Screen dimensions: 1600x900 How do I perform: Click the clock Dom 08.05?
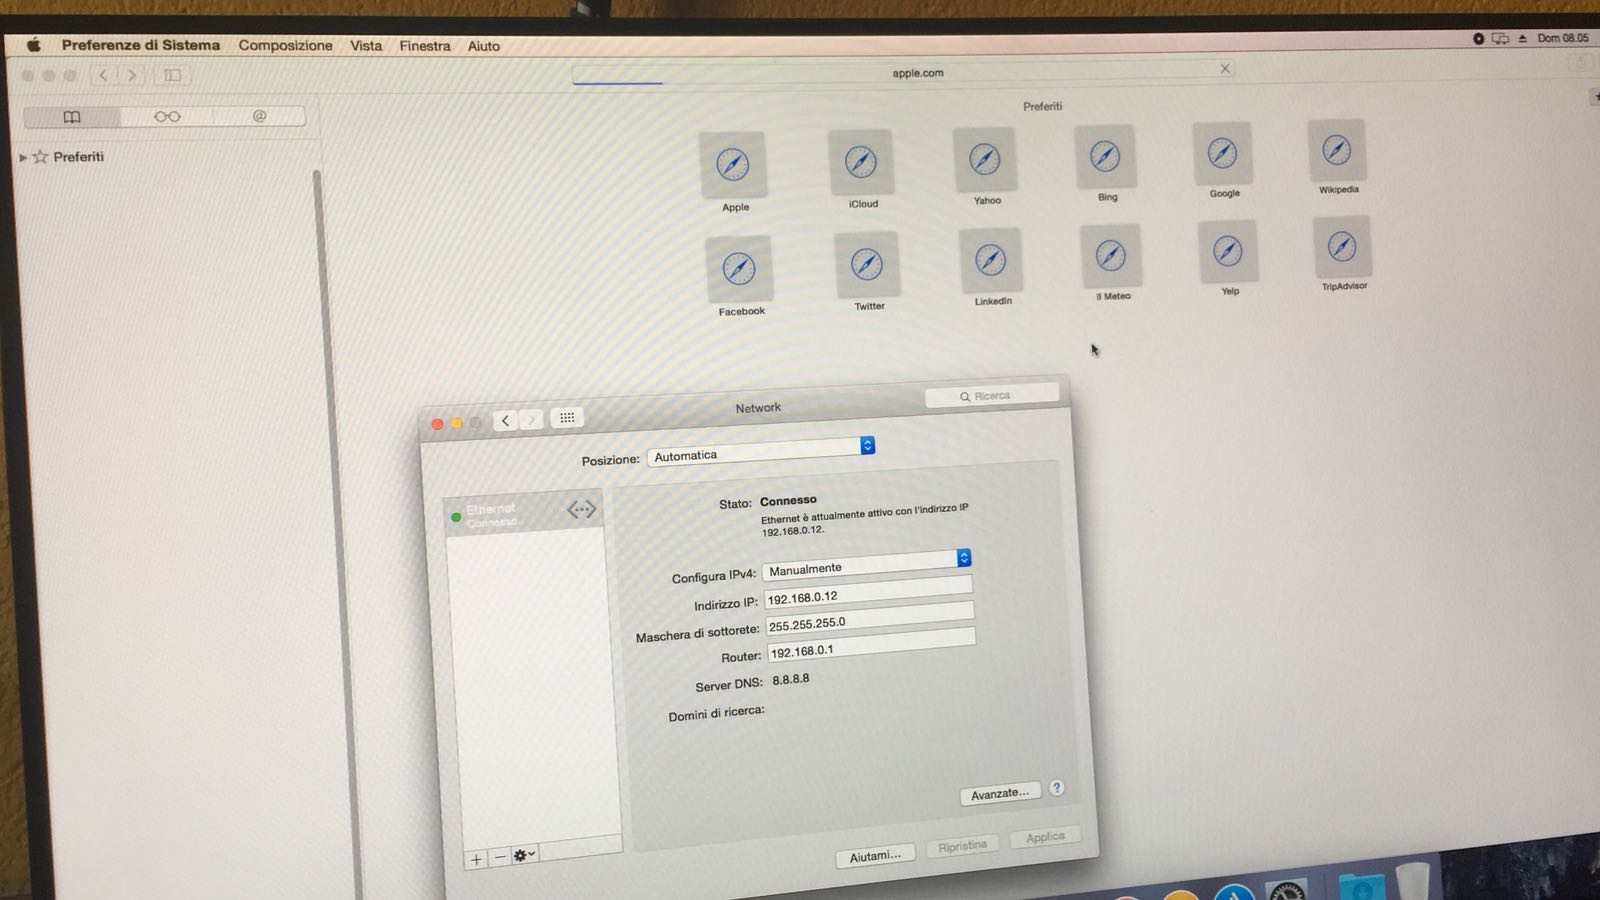(1563, 38)
